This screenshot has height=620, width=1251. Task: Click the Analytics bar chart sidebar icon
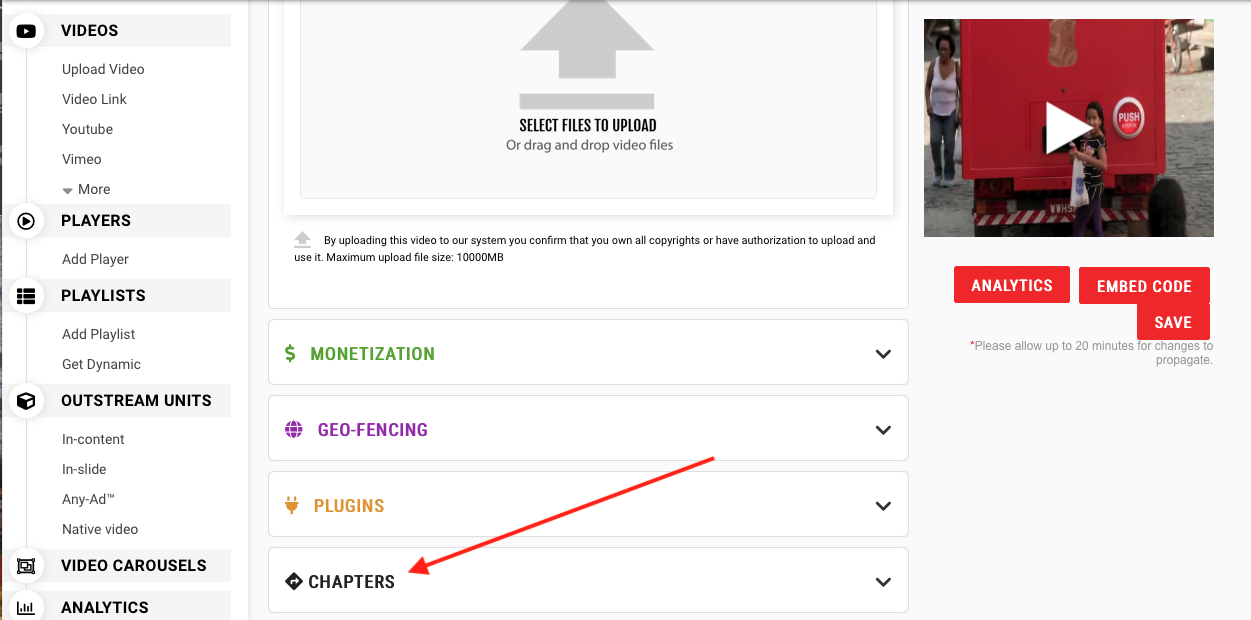click(x=26, y=607)
